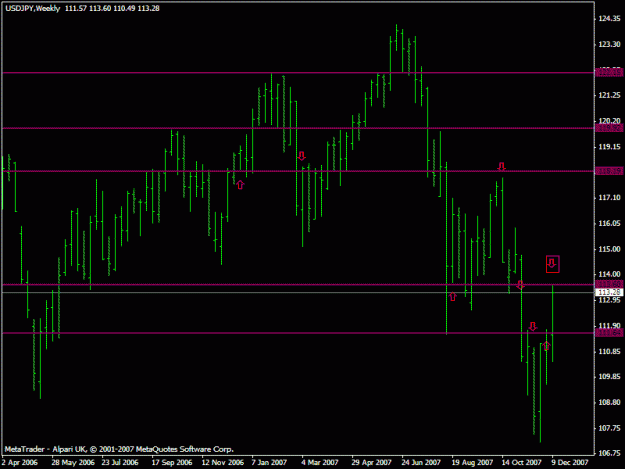This screenshot has height=469, width=625.
Task: Click the 123.30 price scale label
Action: (x=609, y=44)
